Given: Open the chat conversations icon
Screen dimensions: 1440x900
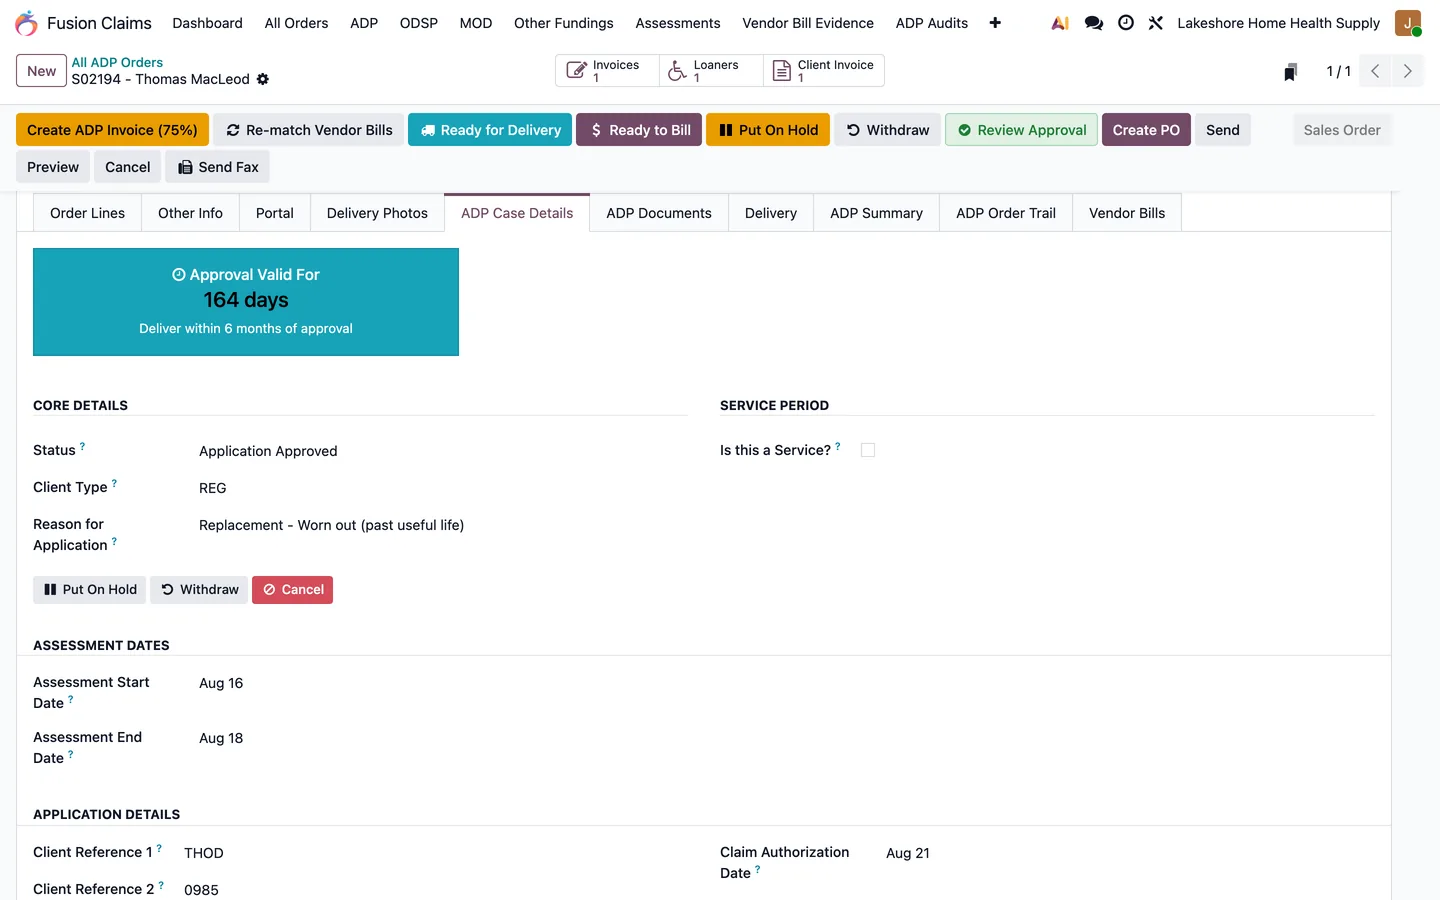Looking at the screenshot, I should click(x=1094, y=23).
